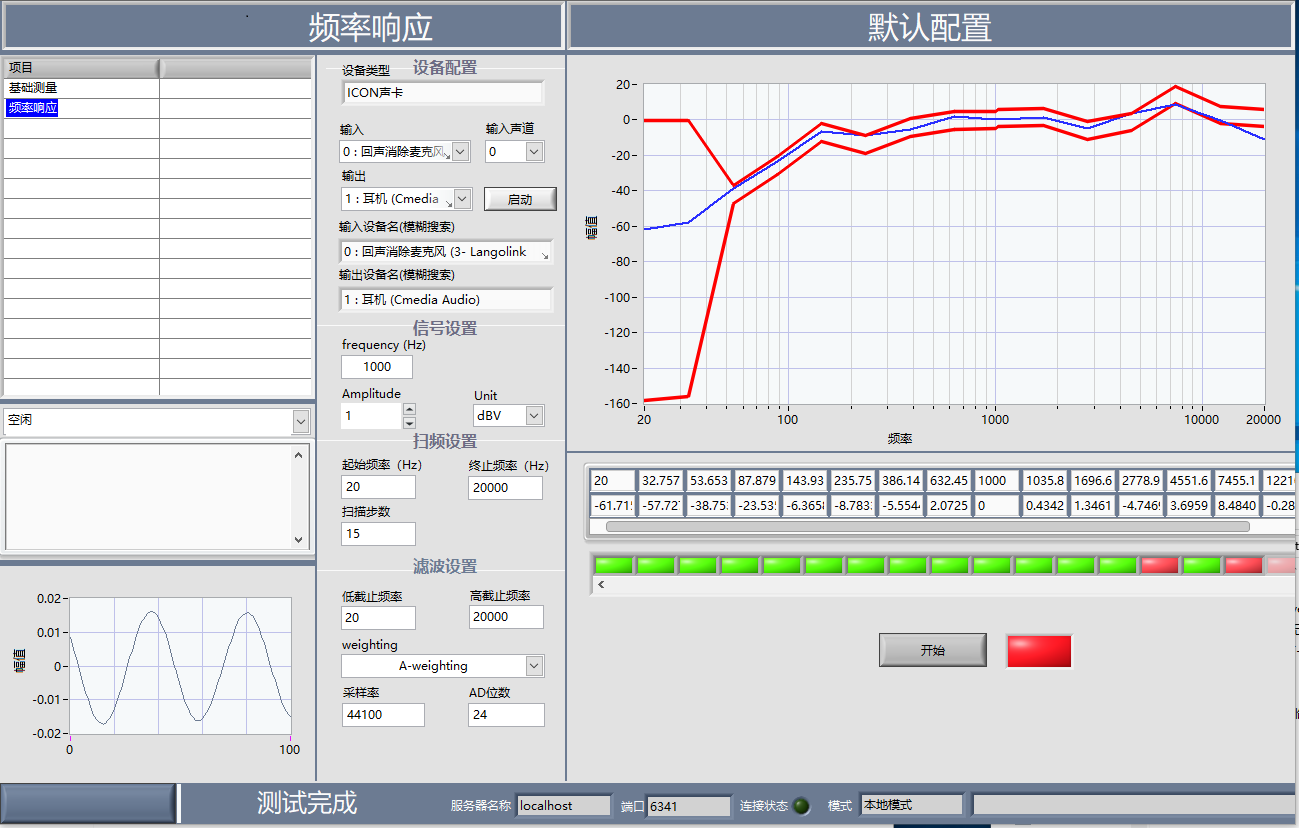Click the amplitude cell 0.4342

pos(1044,506)
